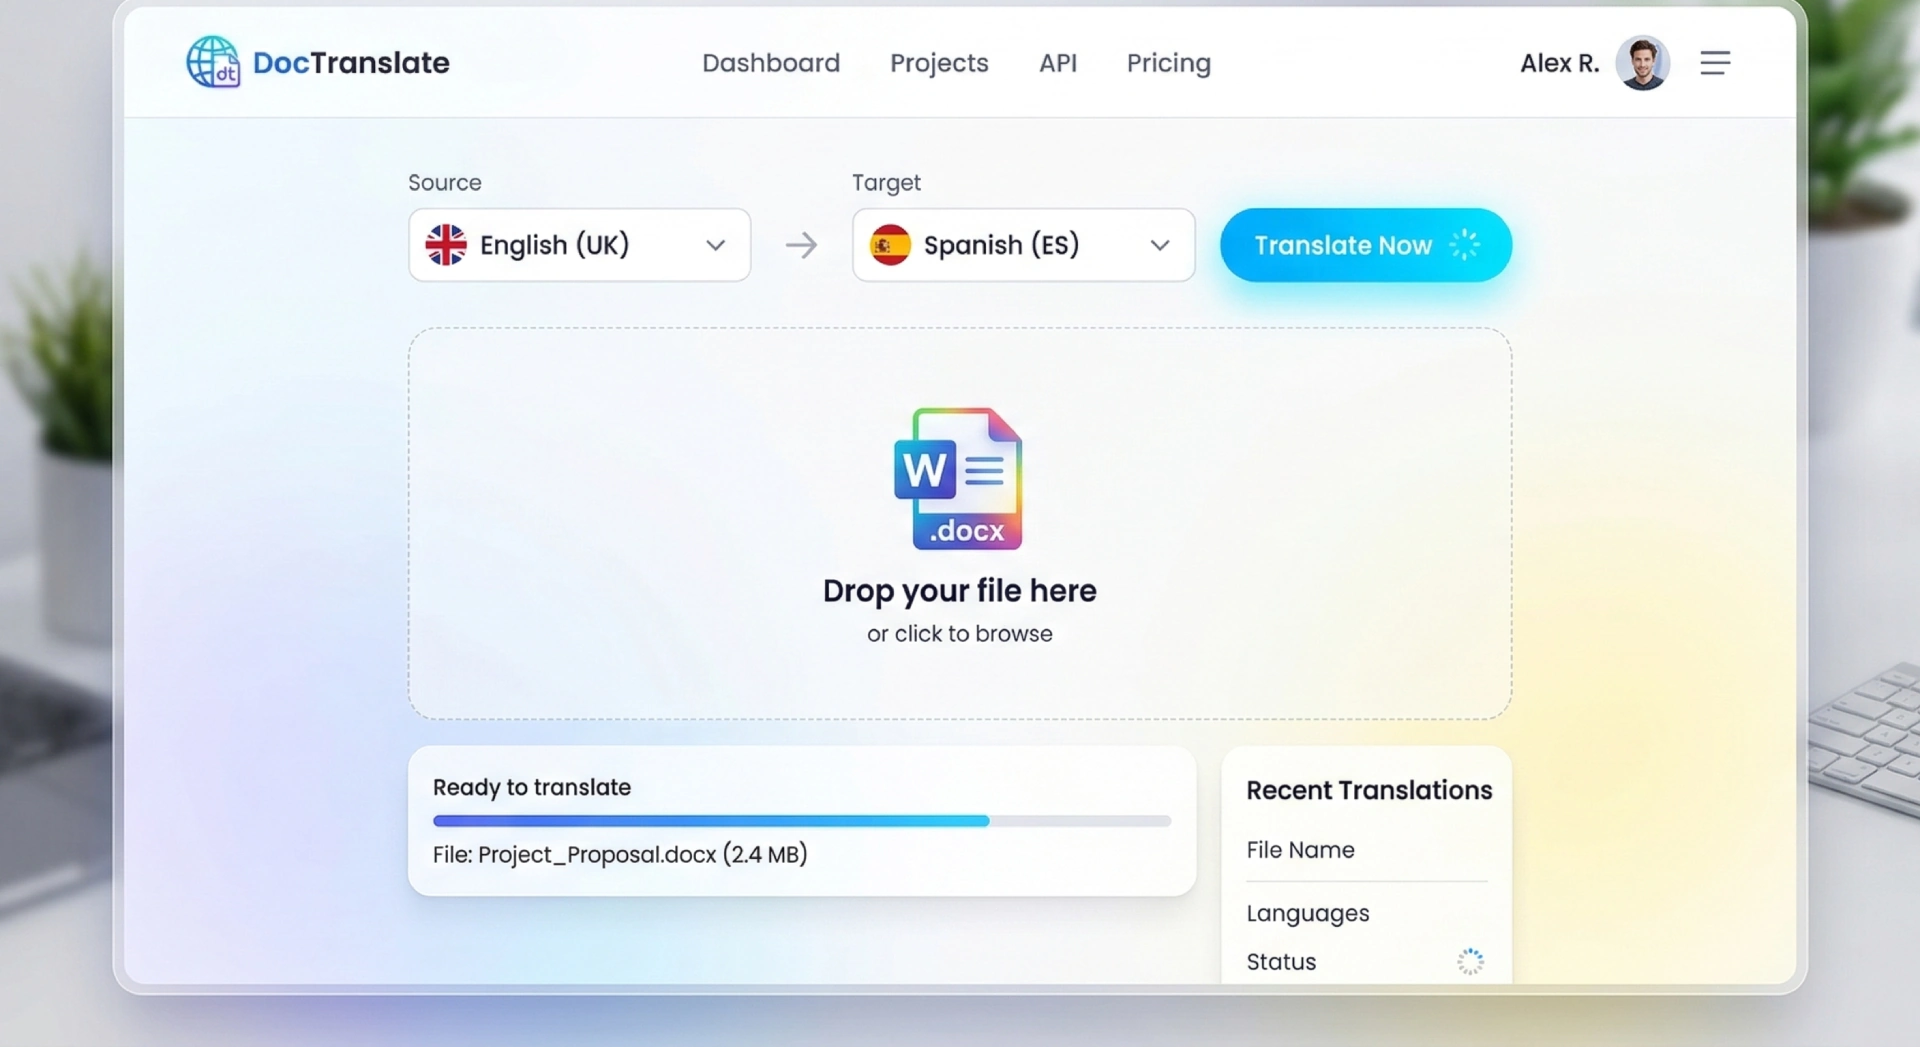Image resolution: width=1920 pixels, height=1047 pixels.
Task: Open the Projects nav item
Action: 939,63
